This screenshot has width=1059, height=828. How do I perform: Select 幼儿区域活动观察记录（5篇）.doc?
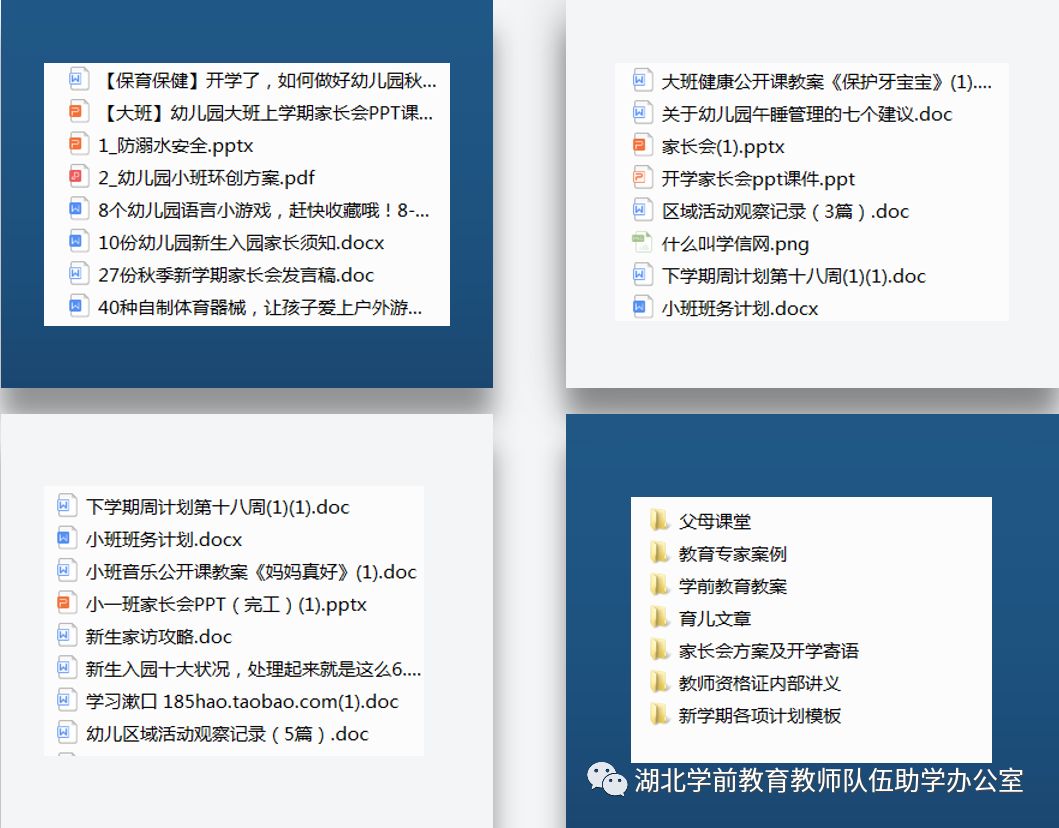tap(227, 734)
